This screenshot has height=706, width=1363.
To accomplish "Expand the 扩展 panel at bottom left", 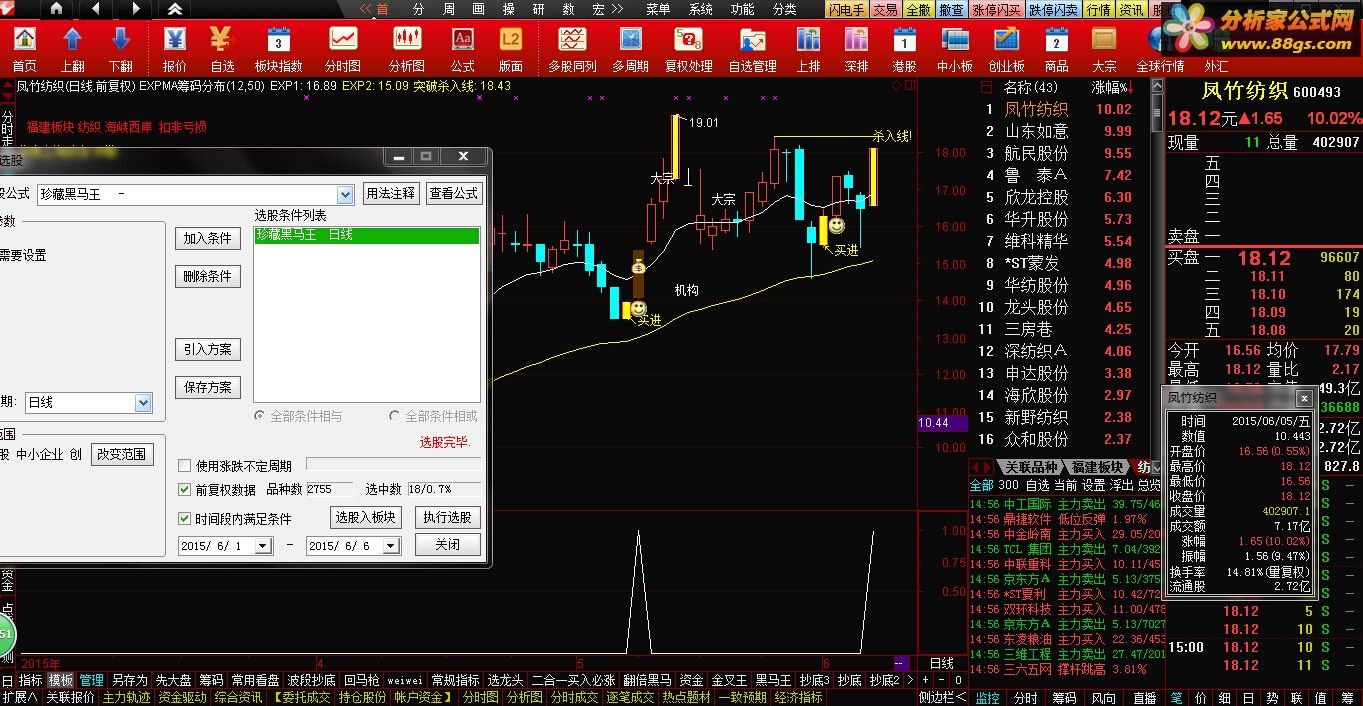I will (19, 697).
